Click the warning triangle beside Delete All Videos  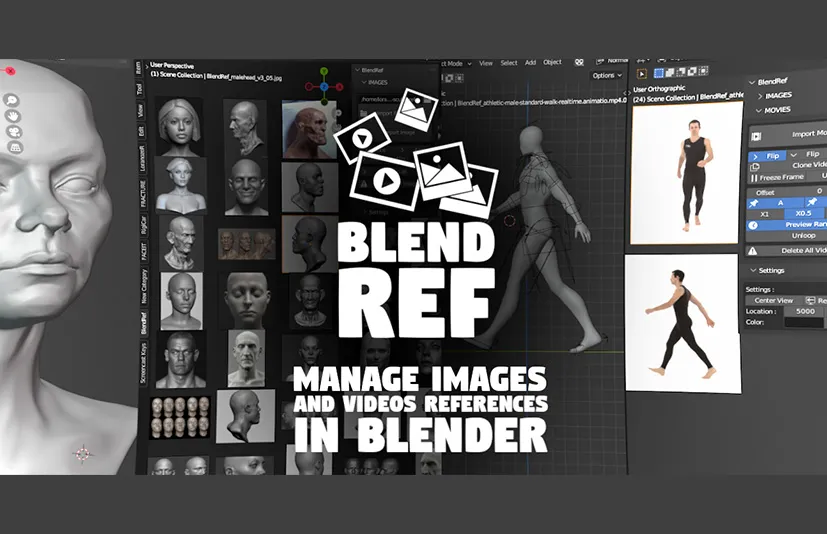point(753,251)
